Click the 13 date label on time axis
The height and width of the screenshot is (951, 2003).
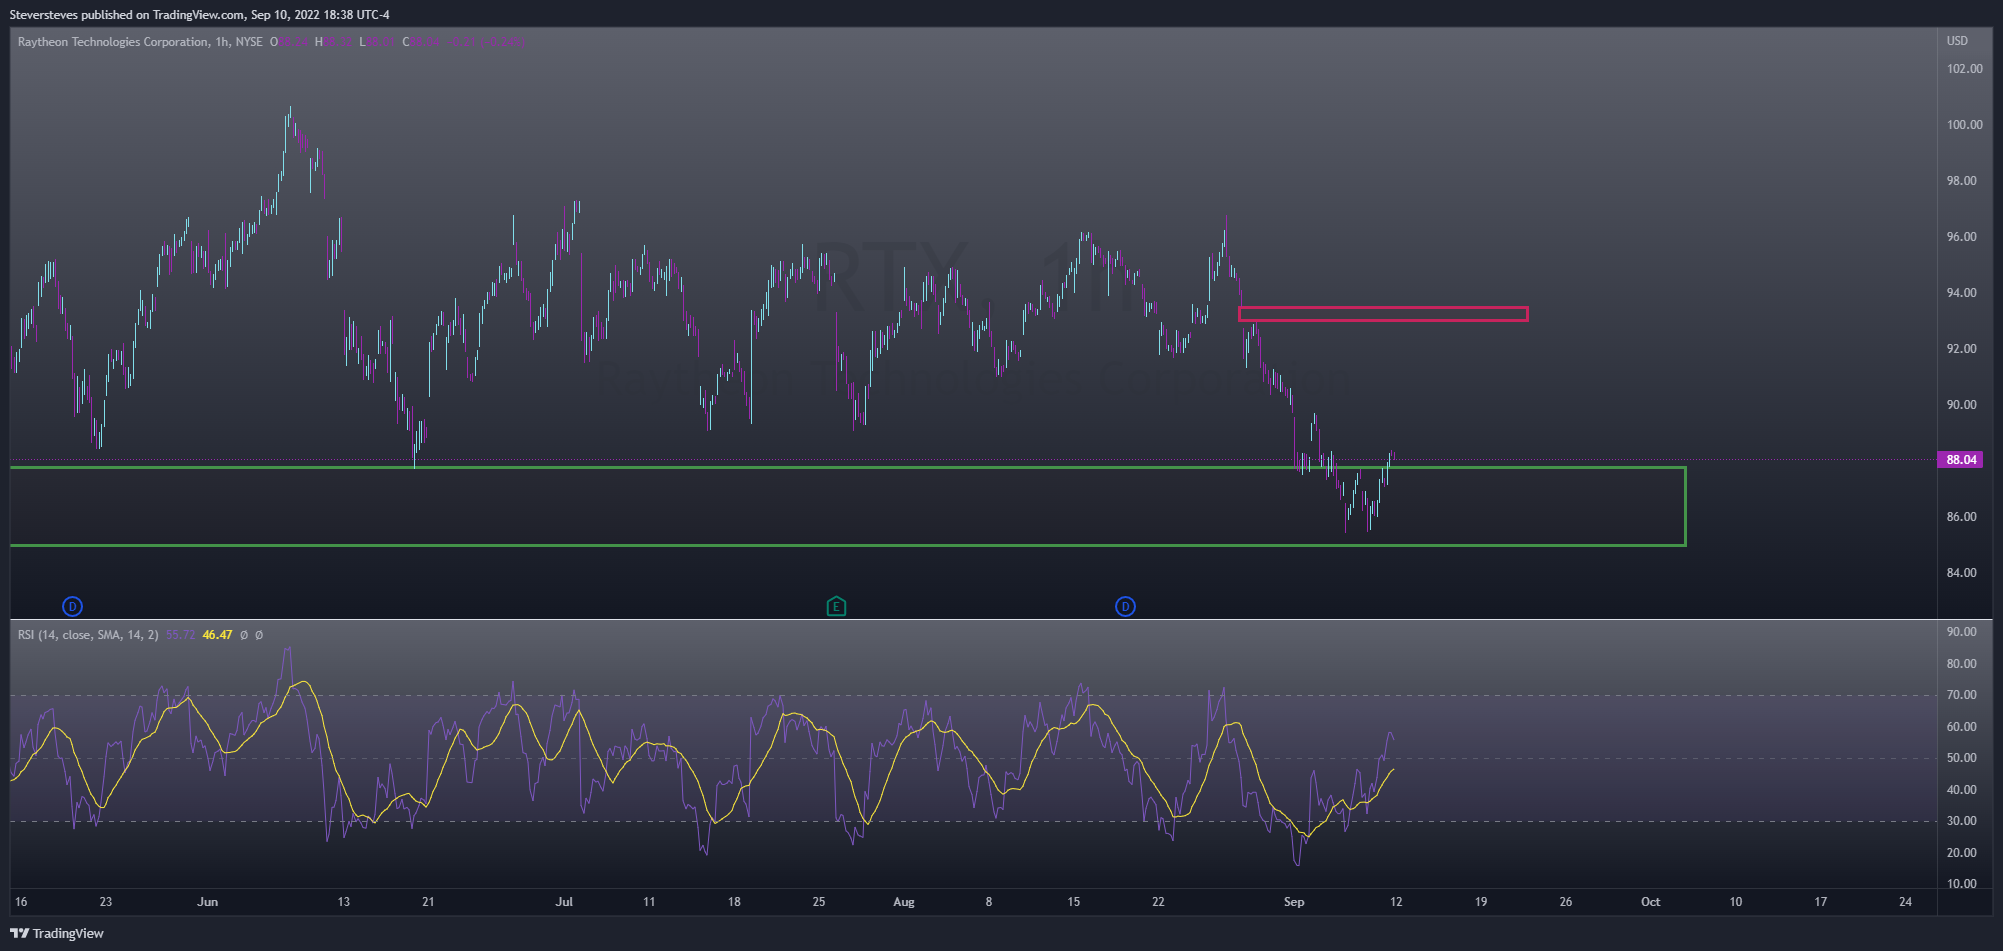[x=344, y=902]
